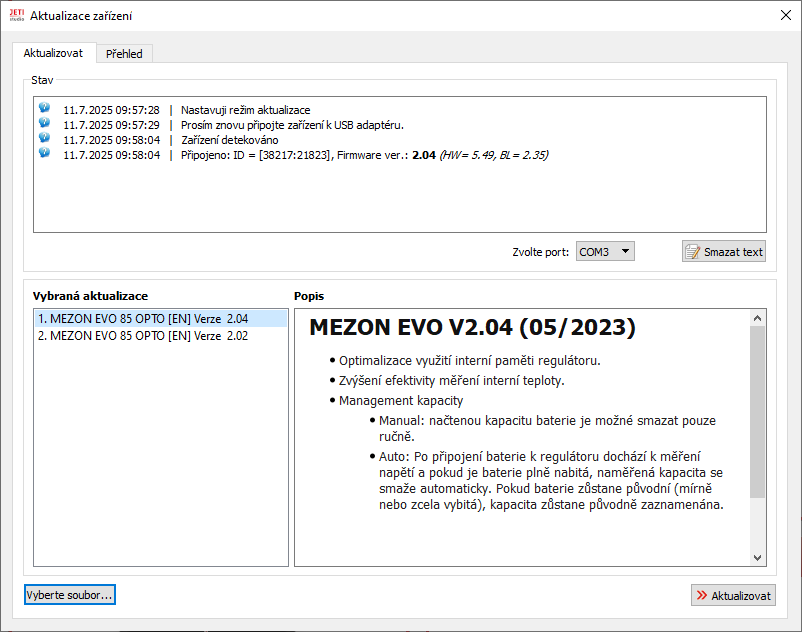The height and width of the screenshot is (632, 802).
Task: Click the info icon beside 'Připojeno: ID' log entry
Action: (x=44, y=152)
